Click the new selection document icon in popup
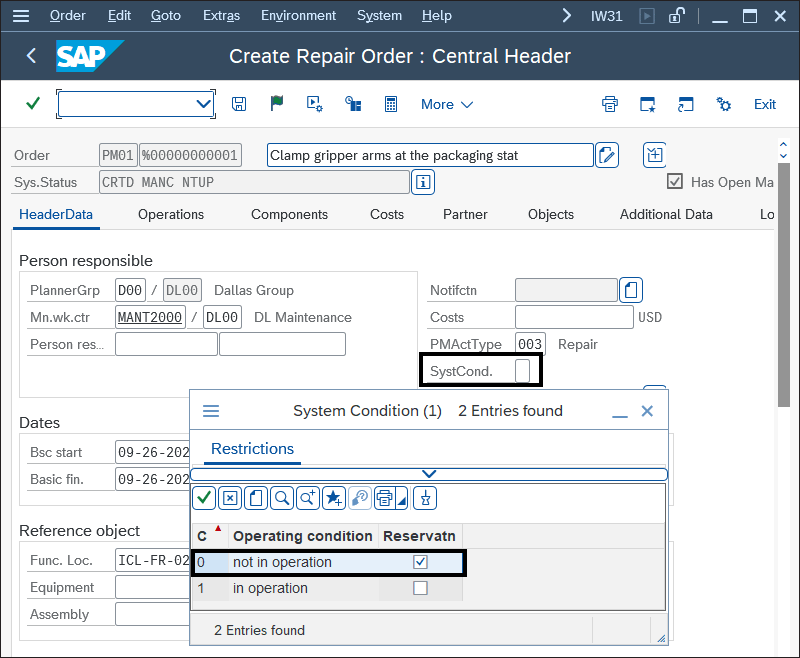Image resolution: width=800 pixels, height=658 pixels. 256,498
